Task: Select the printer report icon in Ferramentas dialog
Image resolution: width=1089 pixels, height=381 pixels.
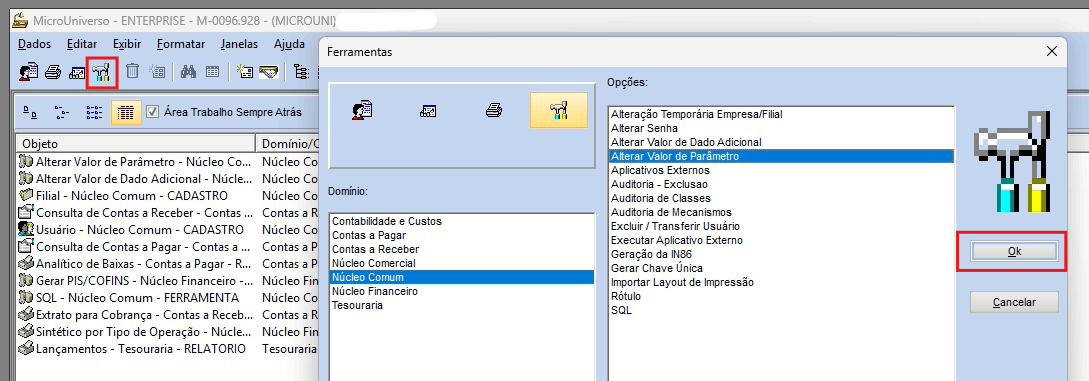Action: click(x=494, y=110)
